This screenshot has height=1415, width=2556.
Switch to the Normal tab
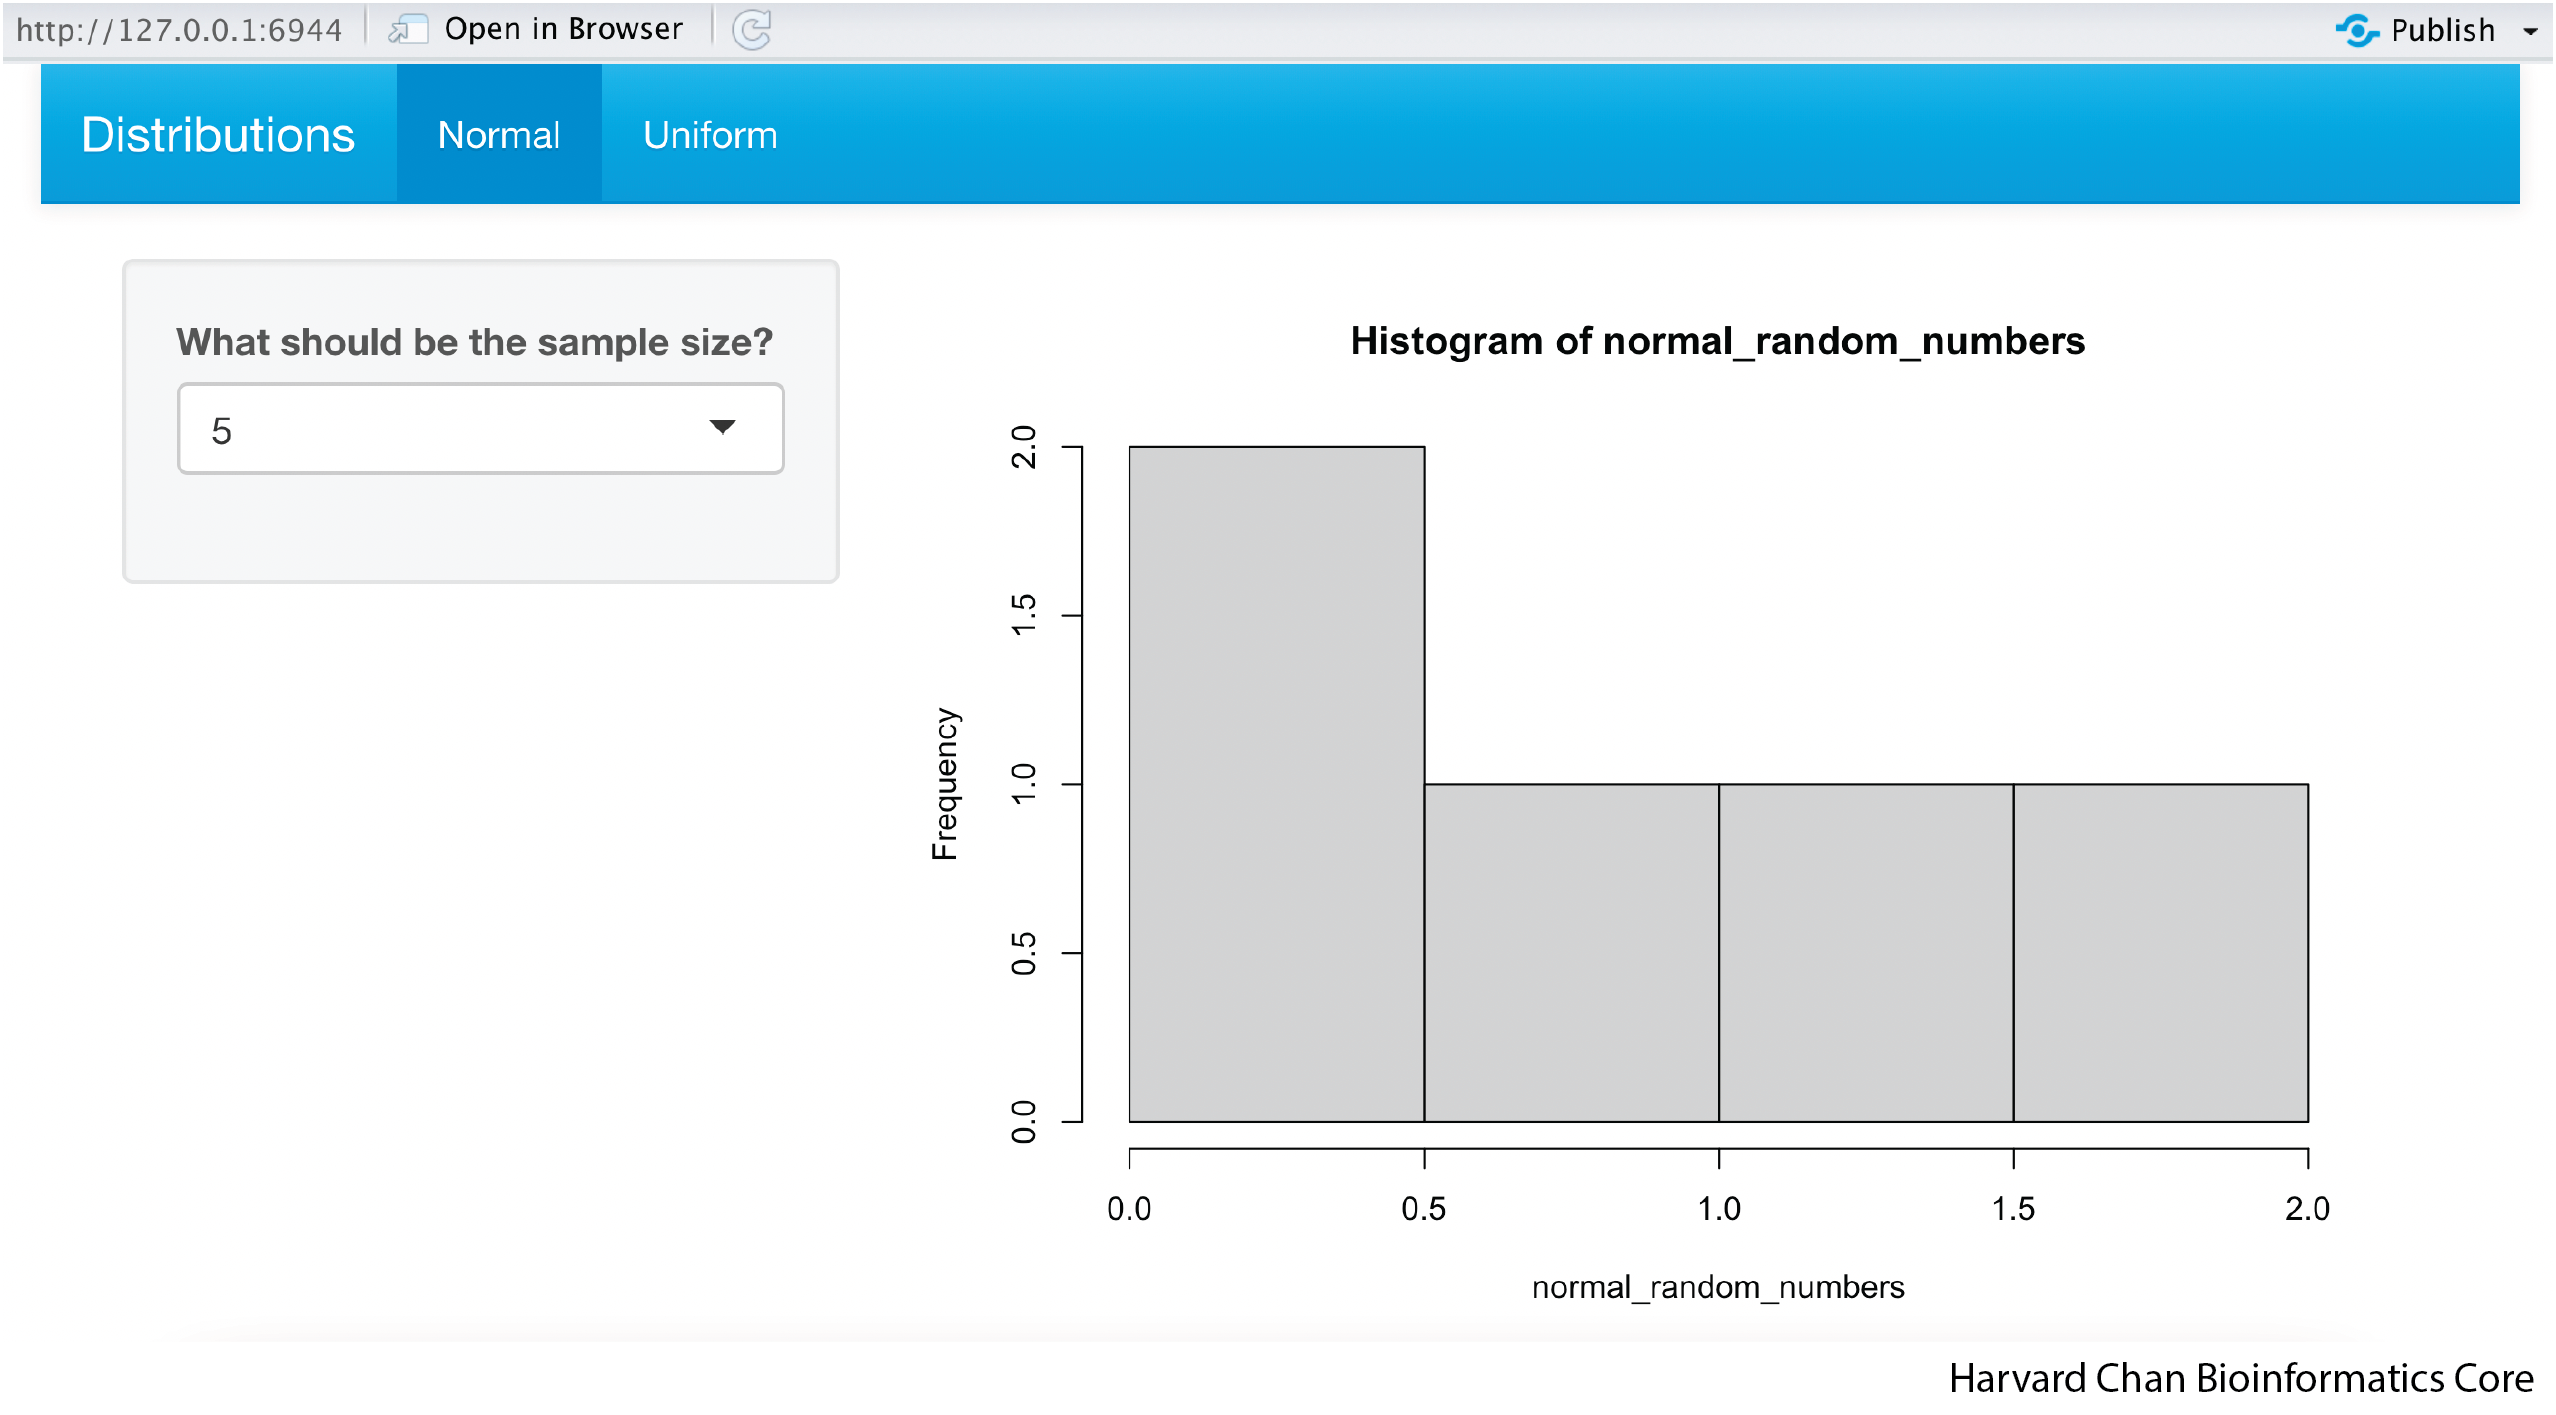pos(498,135)
